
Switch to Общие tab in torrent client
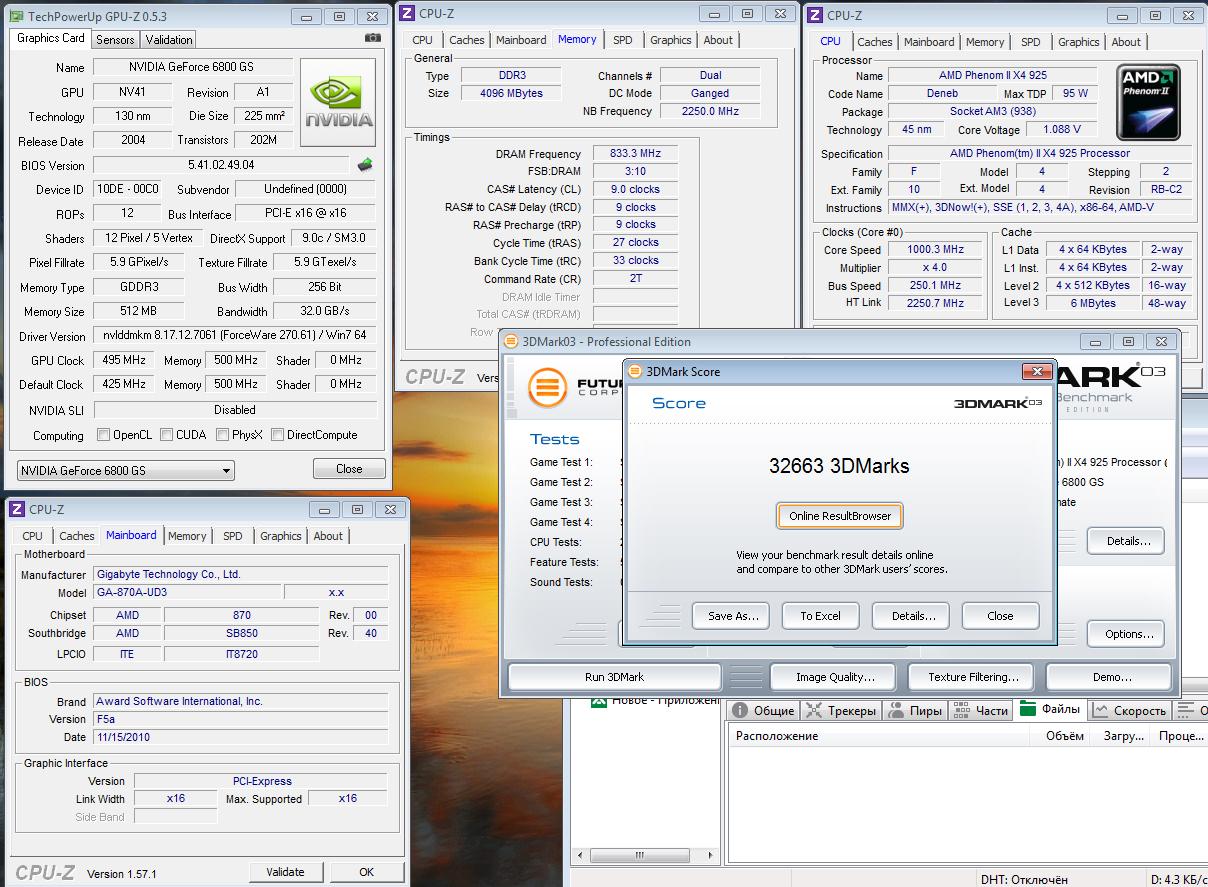point(764,710)
